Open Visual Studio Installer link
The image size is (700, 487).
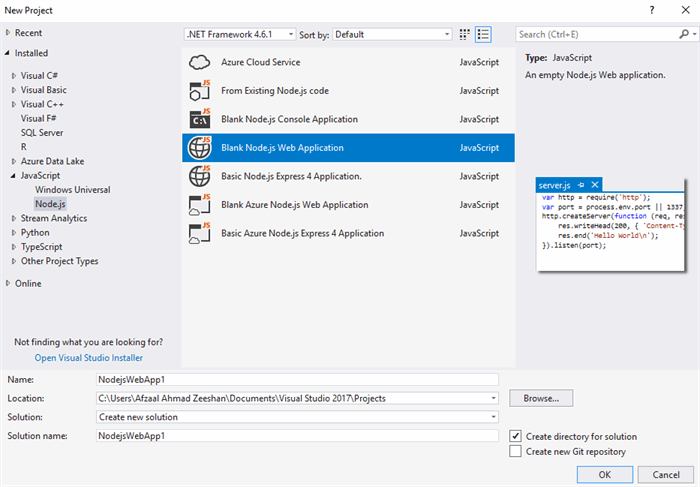[x=89, y=358]
